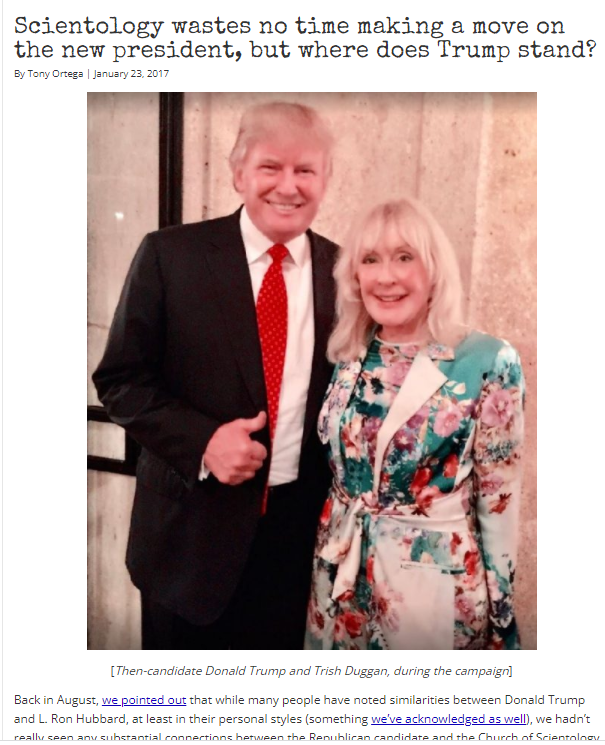Click the author name Tony Ortega
This screenshot has width=605, height=745.
coord(55,74)
